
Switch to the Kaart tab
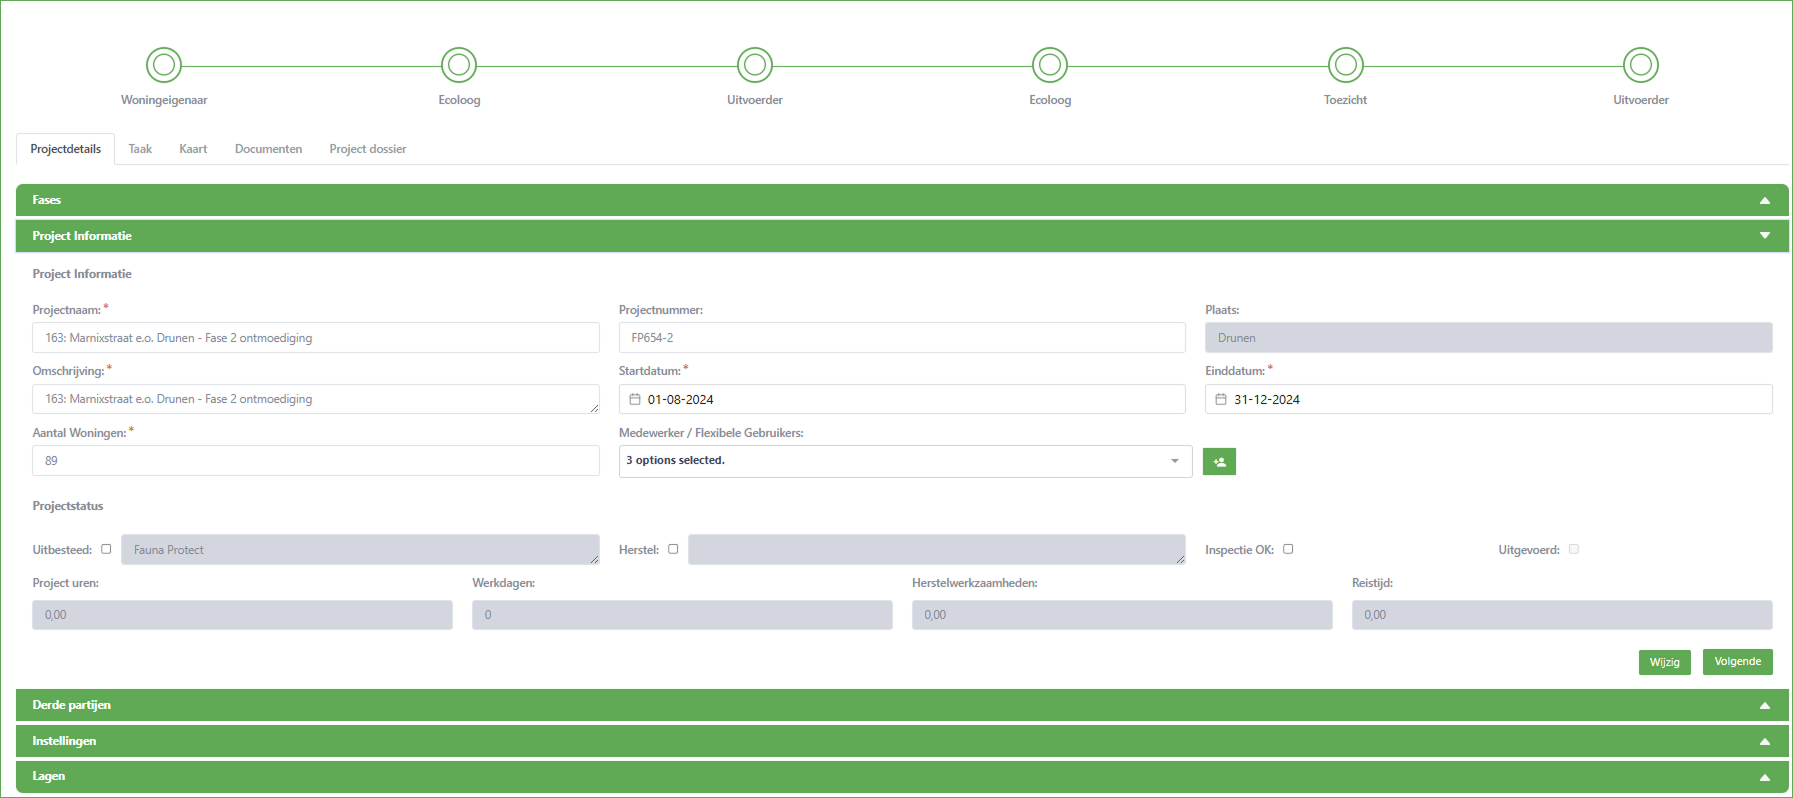(x=193, y=149)
